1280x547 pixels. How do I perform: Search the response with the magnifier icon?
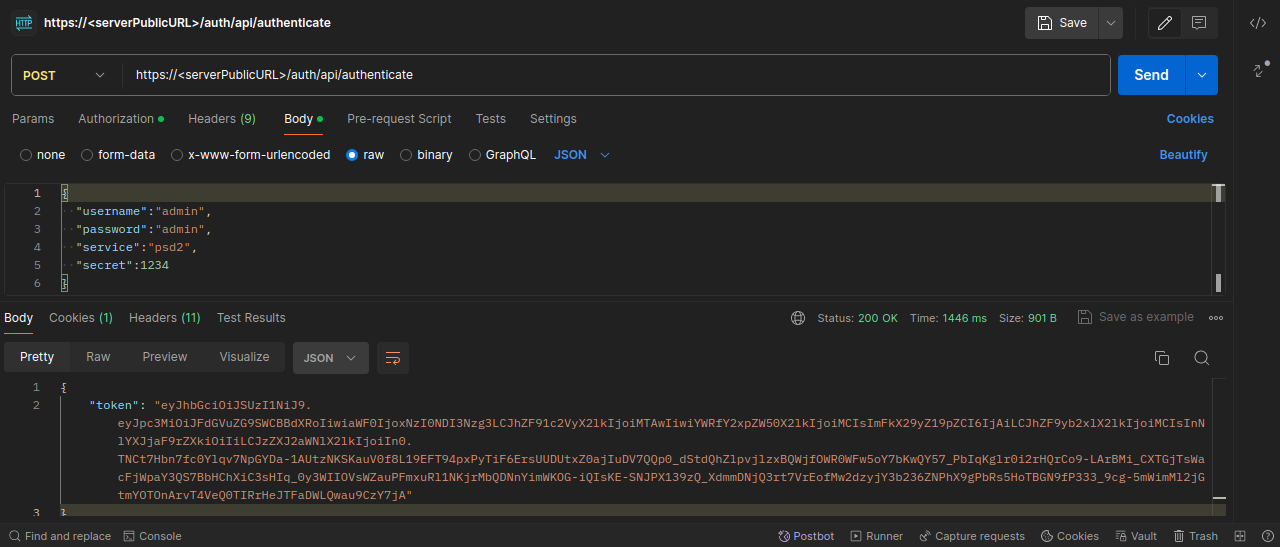[x=1202, y=358]
